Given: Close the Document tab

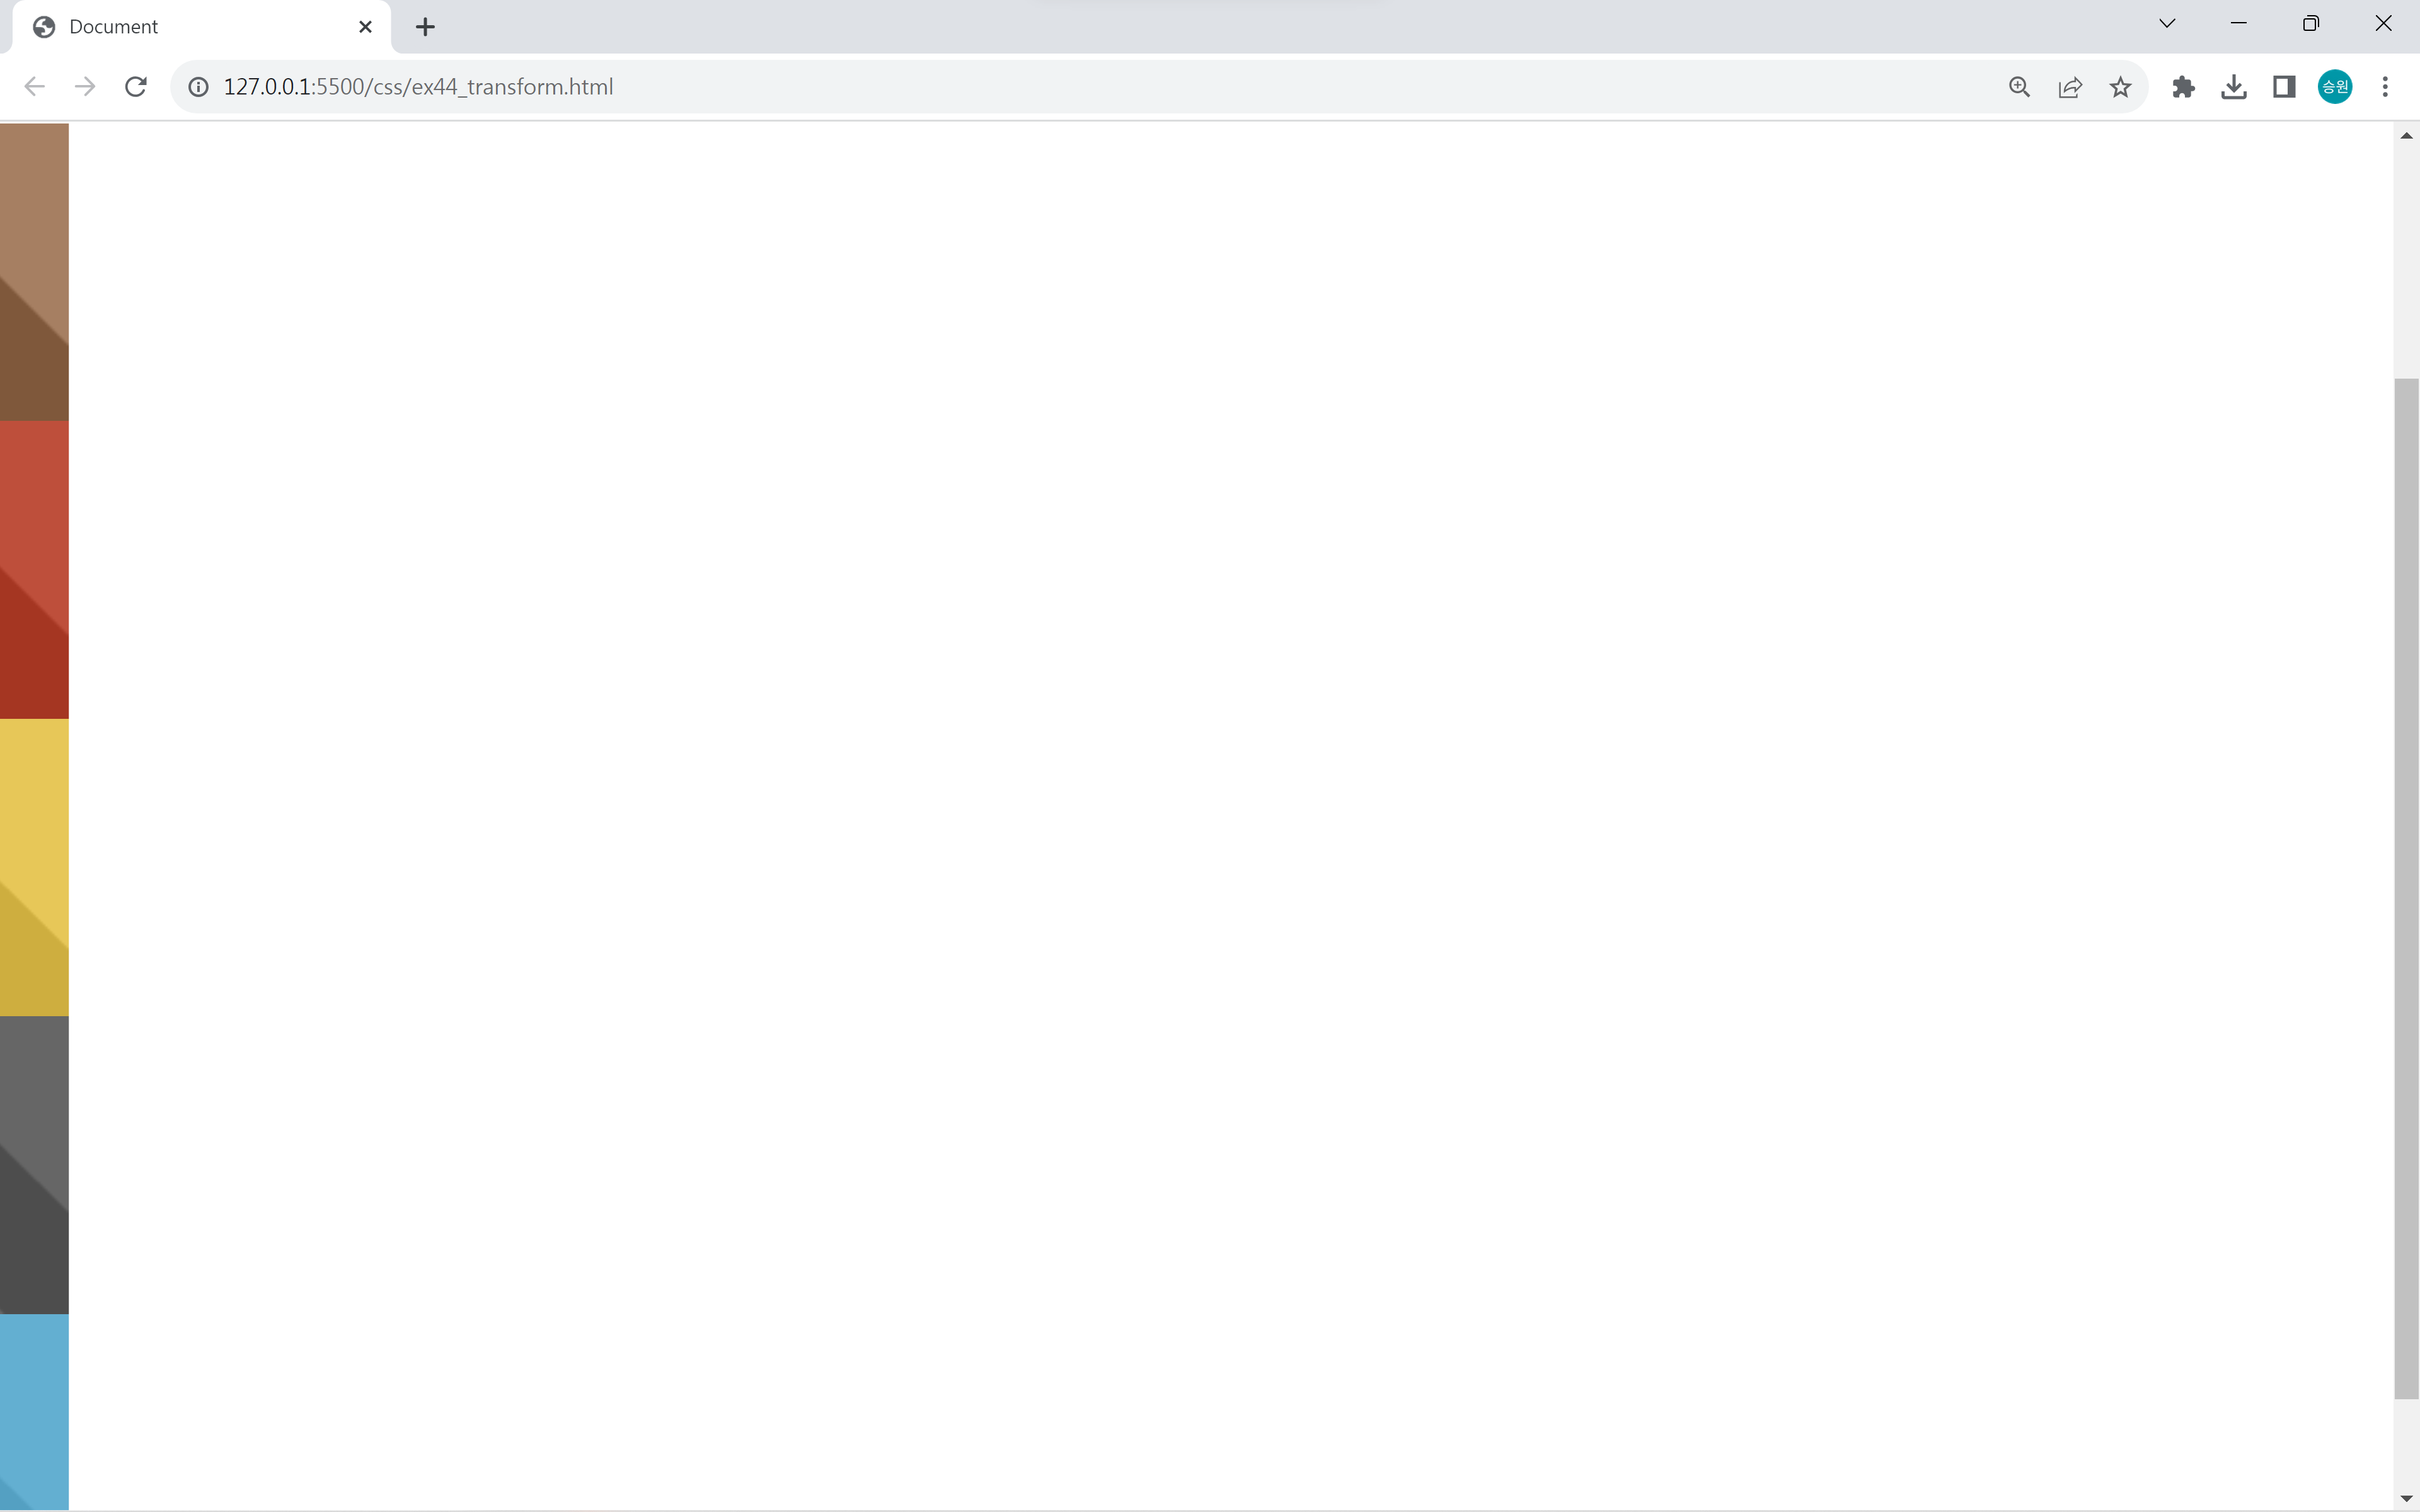Looking at the screenshot, I should click(365, 27).
